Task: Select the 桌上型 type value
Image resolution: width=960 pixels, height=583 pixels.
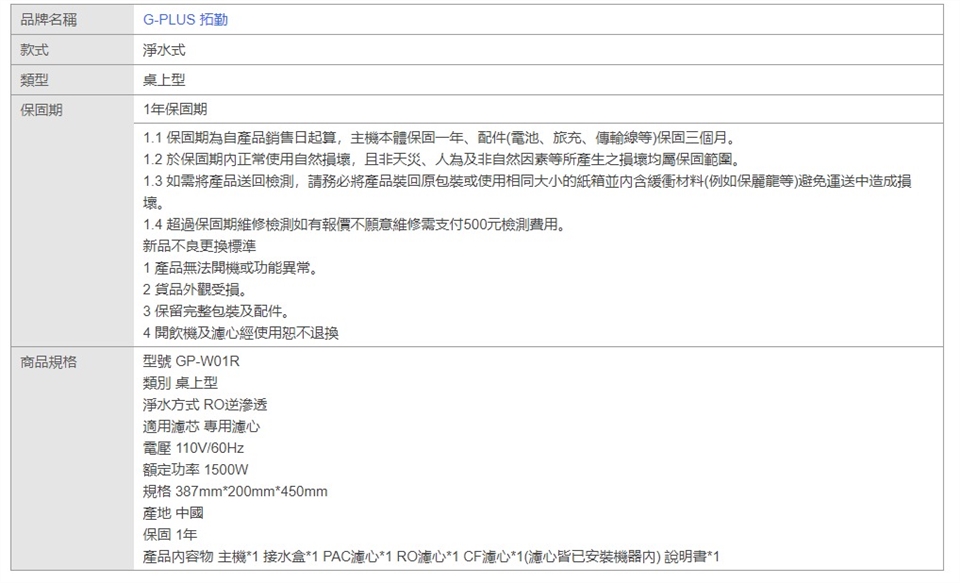Action: 164,79
